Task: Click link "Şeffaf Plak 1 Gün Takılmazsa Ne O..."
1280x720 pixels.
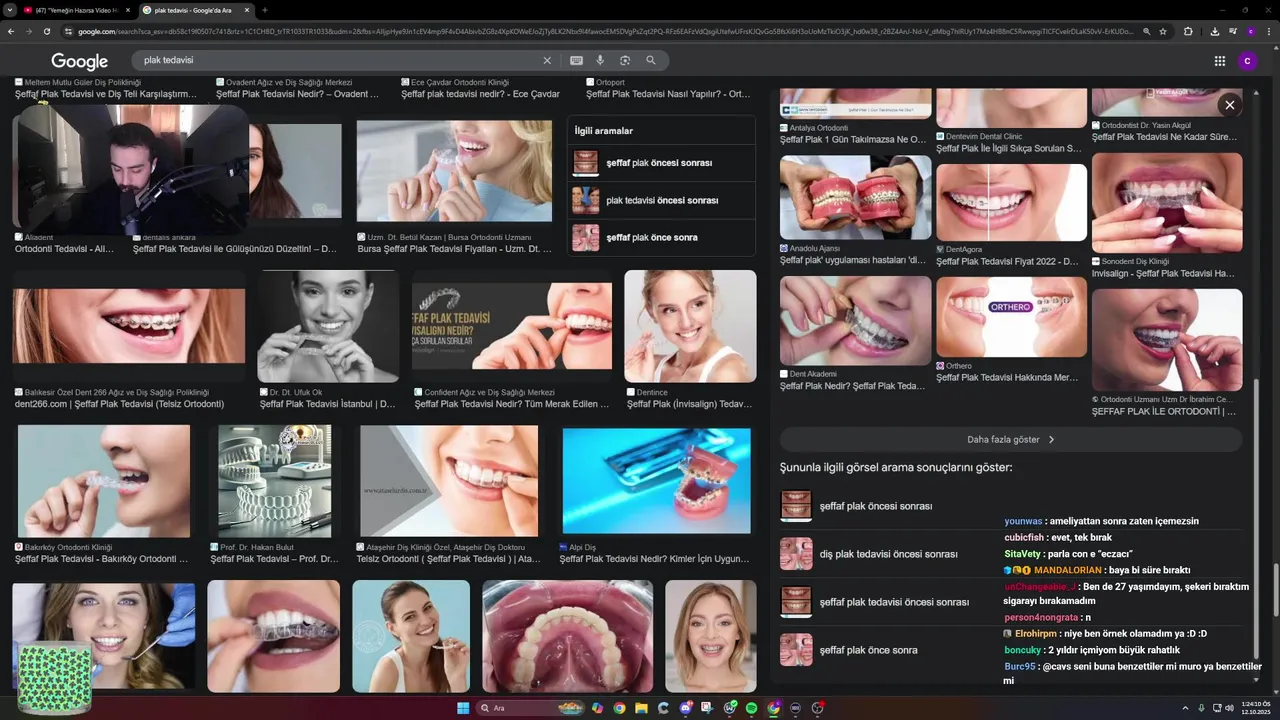Action: [x=853, y=140]
